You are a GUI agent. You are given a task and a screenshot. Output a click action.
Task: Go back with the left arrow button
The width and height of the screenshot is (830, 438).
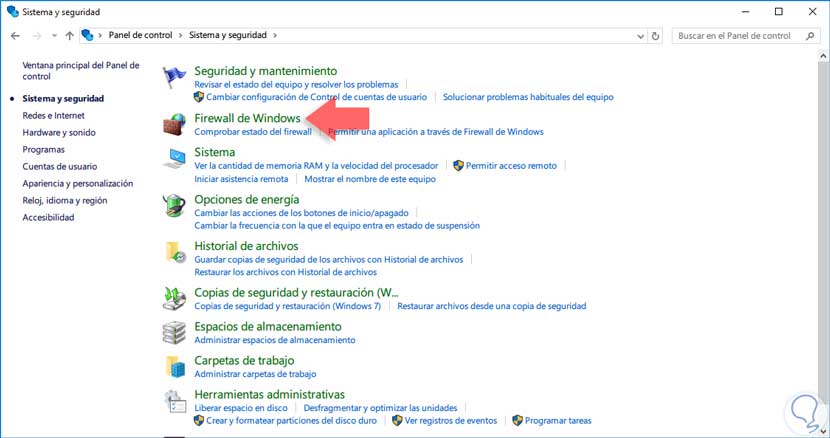[15, 35]
